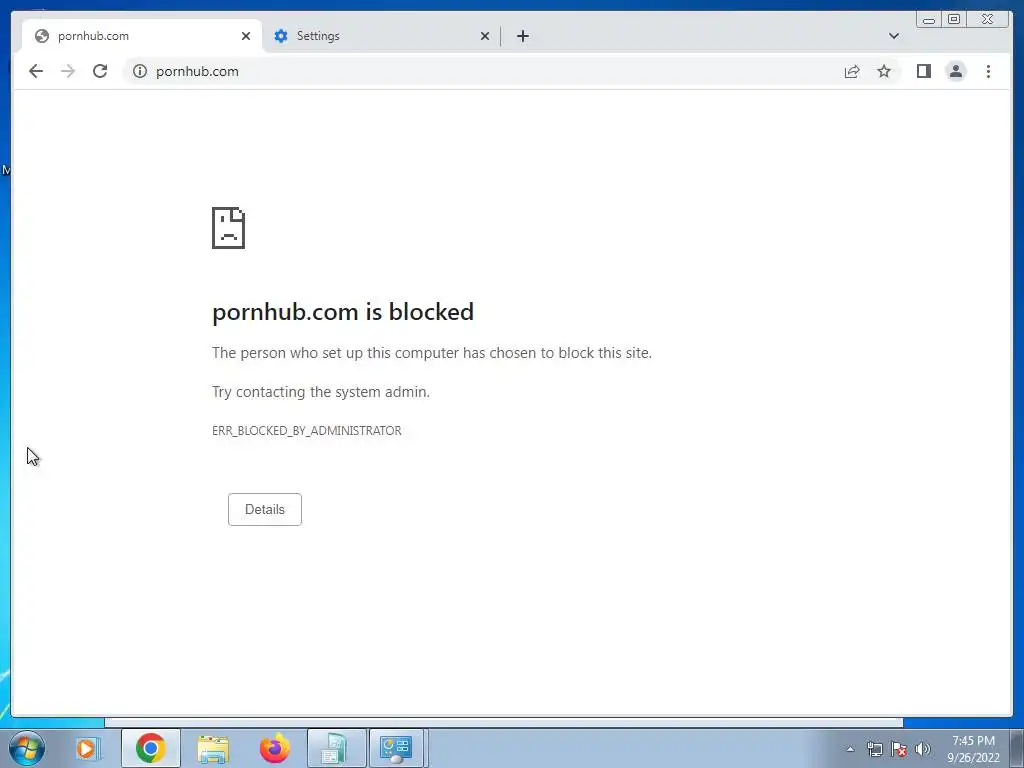Image resolution: width=1024 pixels, height=768 pixels.
Task: Close the Settings tab
Action: (x=485, y=36)
